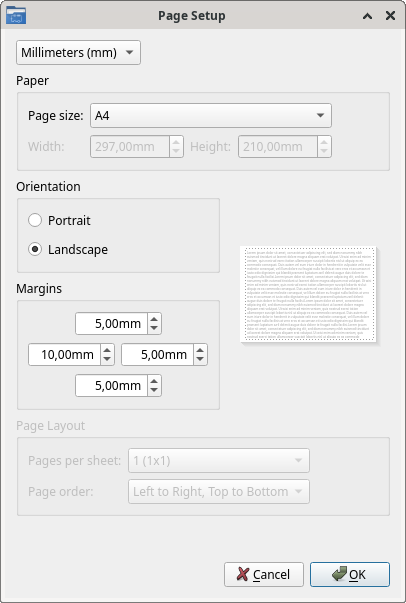Click the Cancel button
Viewport: 406px width, 603px height.
point(264,575)
